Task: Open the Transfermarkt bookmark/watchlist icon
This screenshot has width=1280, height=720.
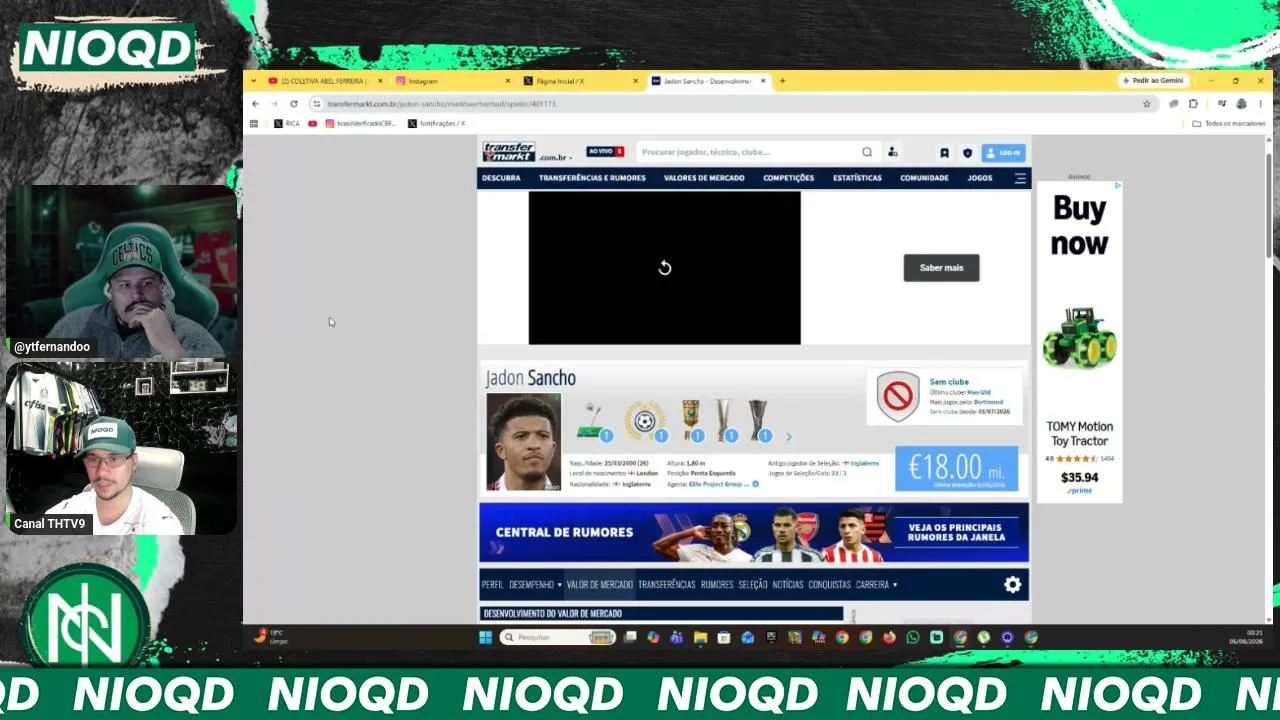Action: point(944,153)
